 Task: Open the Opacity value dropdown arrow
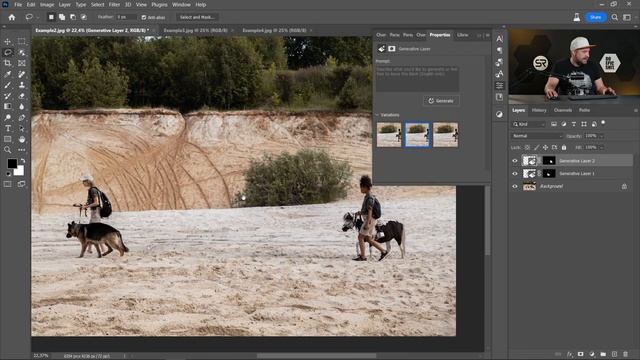(x=601, y=136)
